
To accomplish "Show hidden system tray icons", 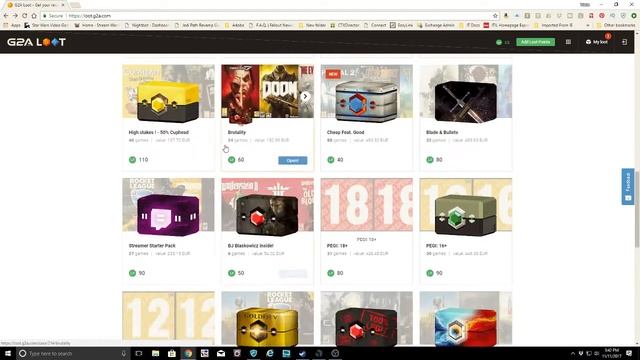I will [572, 353].
